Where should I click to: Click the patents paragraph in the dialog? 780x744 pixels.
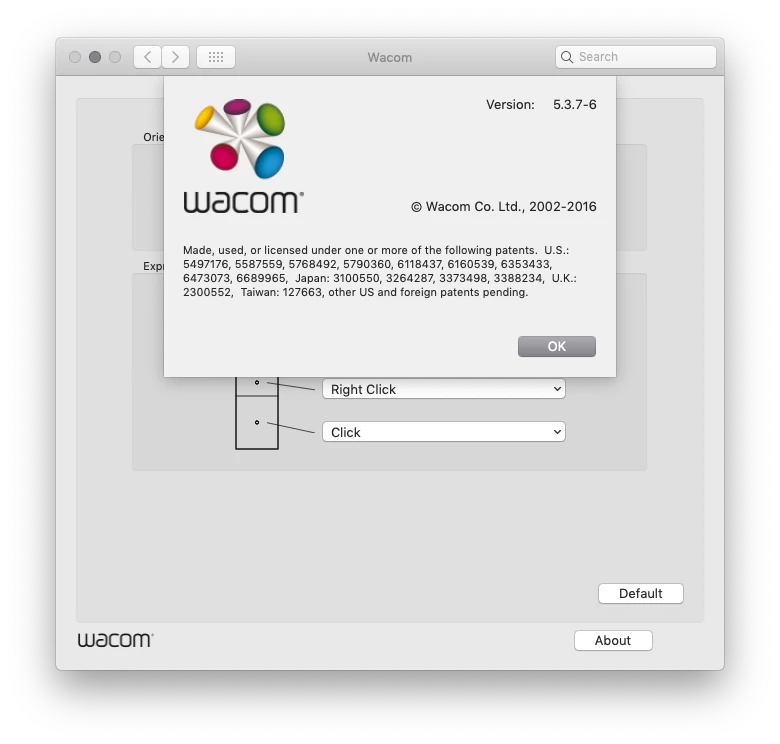[x=380, y=271]
